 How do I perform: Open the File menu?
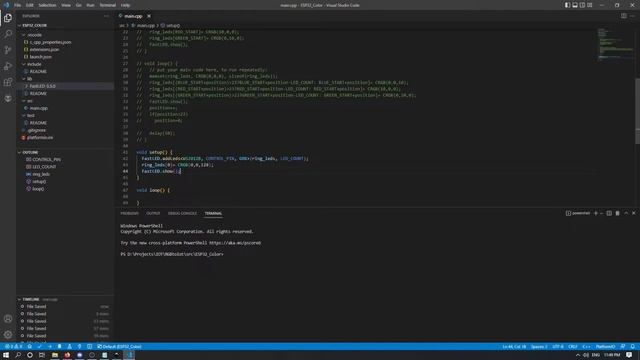(18, 5)
